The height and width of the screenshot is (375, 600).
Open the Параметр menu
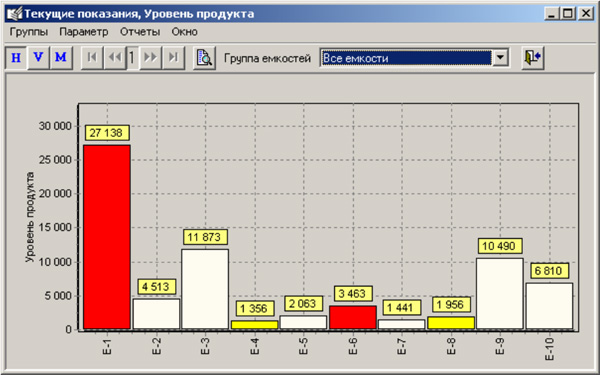[84, 32]
